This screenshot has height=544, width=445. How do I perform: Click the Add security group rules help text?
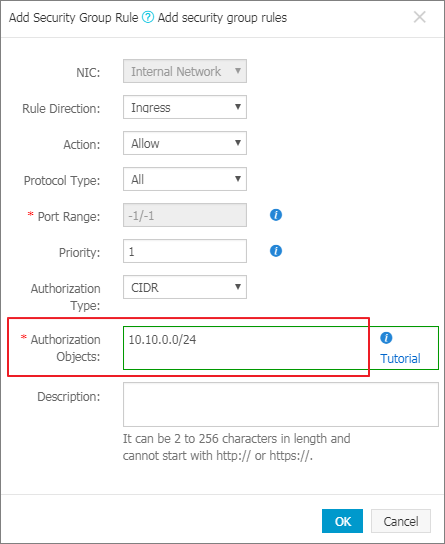222,17
